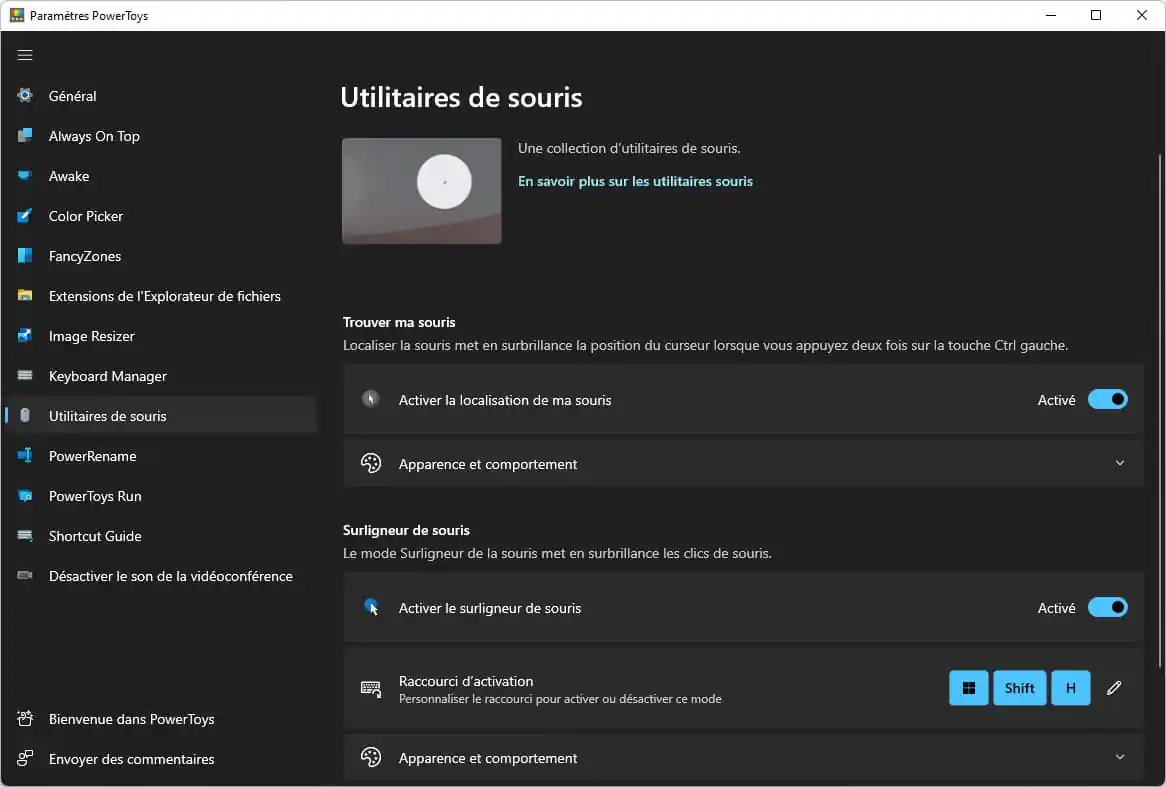Click the Keyboard Manager icon

pos(25,376)
